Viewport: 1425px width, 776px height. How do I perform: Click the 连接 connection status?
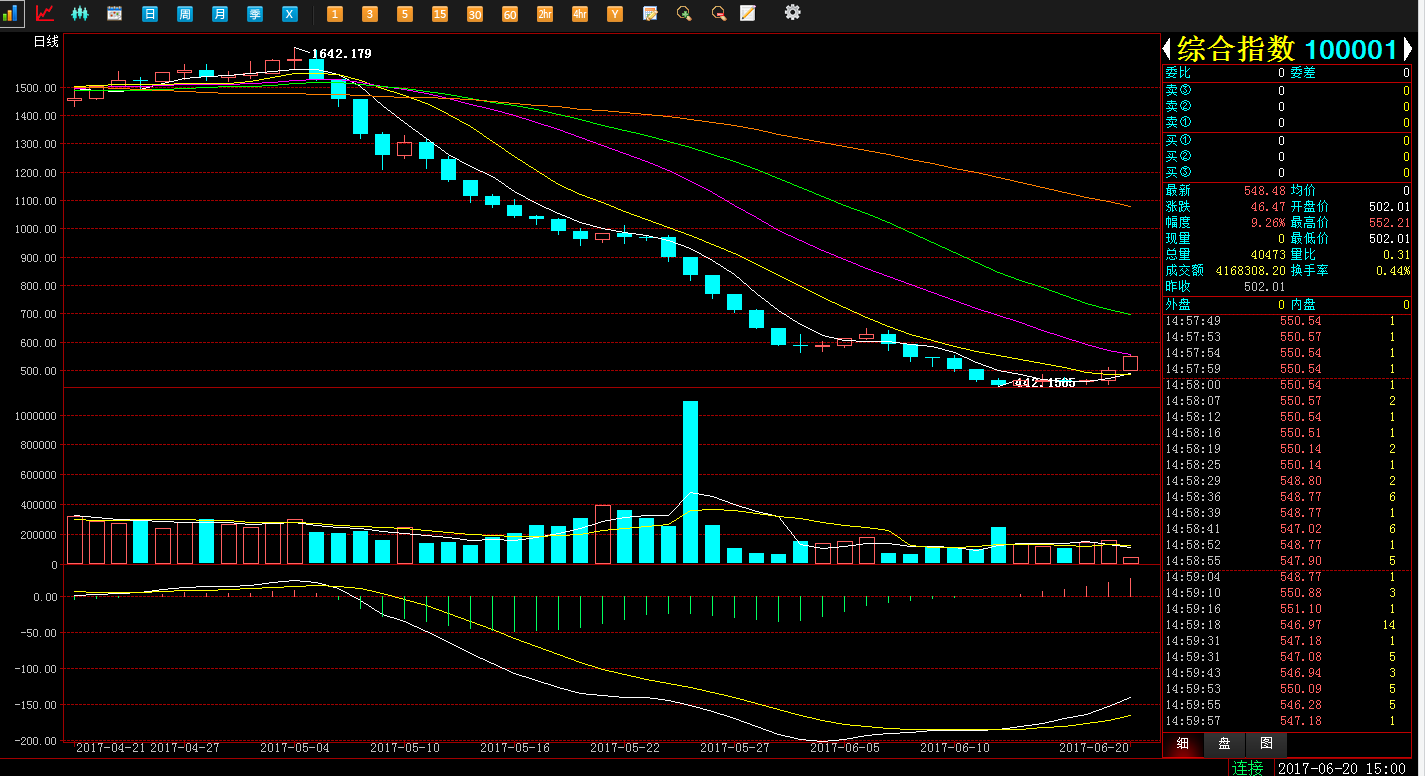(1248, 768)
